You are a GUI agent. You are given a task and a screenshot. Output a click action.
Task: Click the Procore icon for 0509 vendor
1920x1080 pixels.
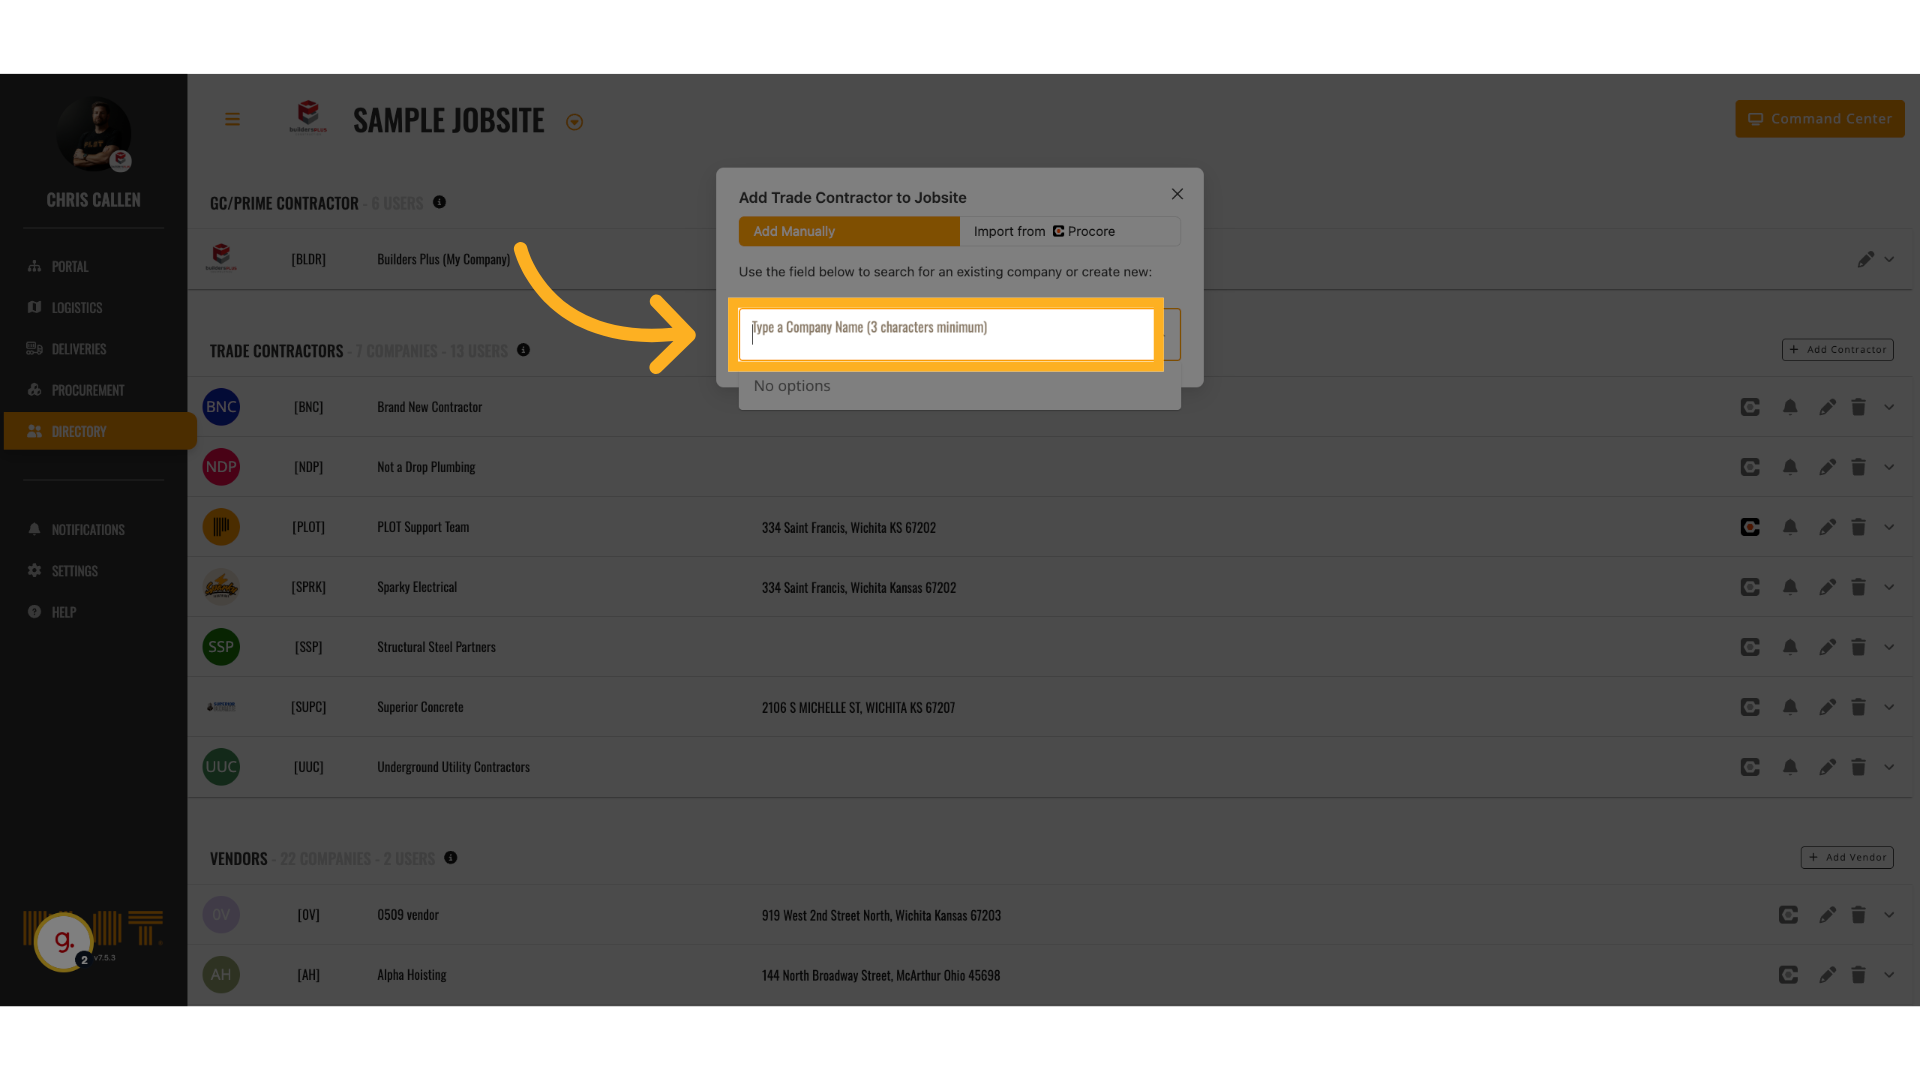[1788, 915]
